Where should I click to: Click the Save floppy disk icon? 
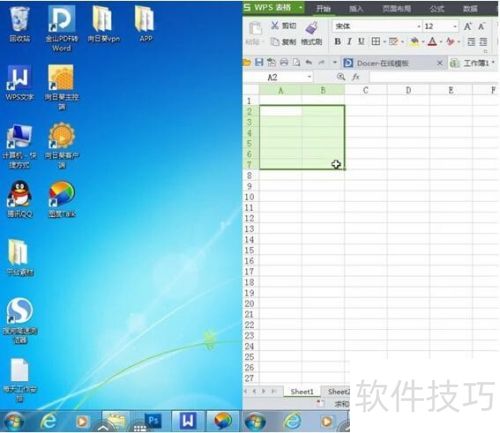pyautogui.click(x=259, y=62)
